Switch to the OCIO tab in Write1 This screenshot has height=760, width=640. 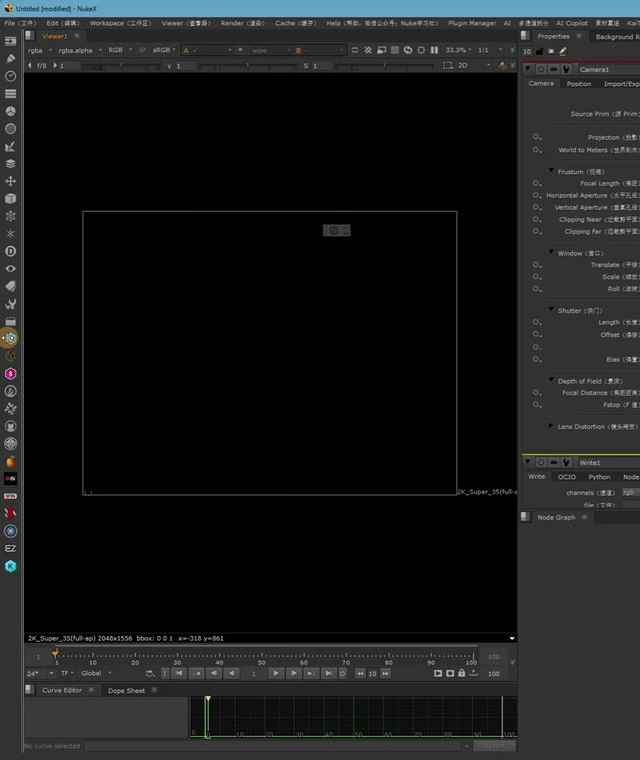566,477
